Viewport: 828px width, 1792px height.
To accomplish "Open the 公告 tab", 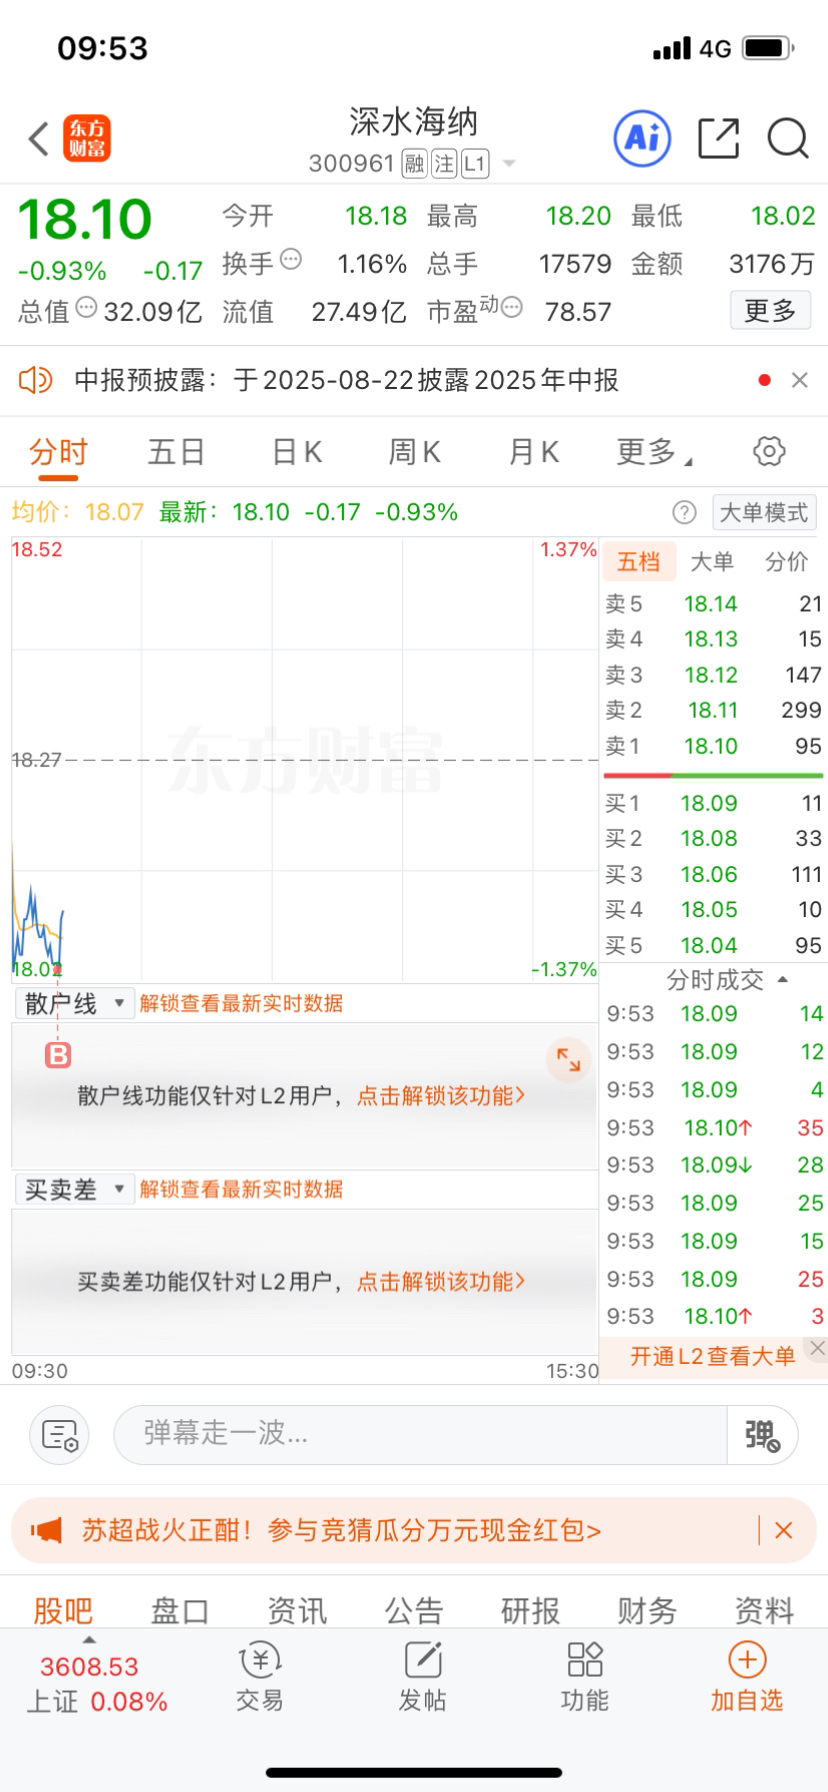I will click(x=414, y=1610).
